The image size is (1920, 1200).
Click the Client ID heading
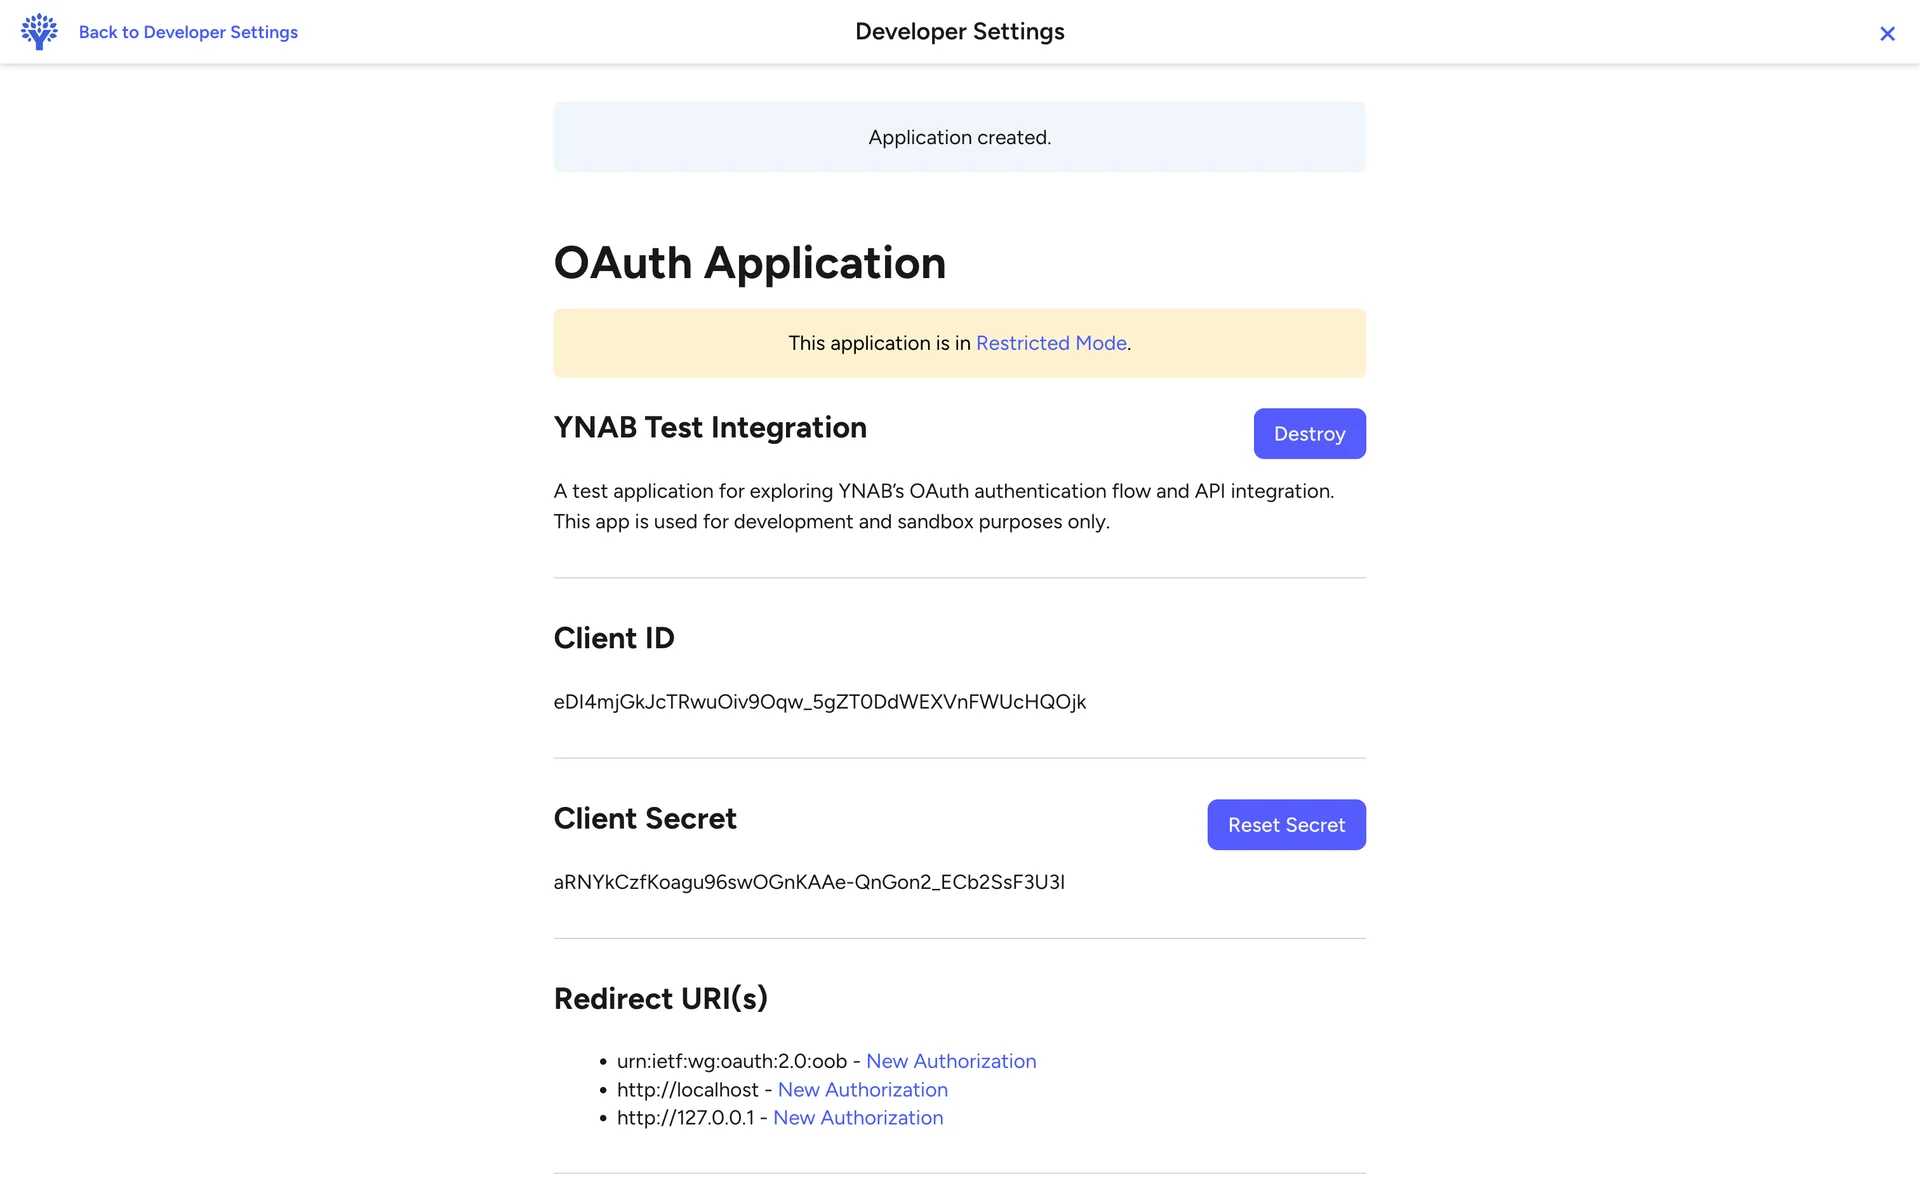(x=613, y=638)
